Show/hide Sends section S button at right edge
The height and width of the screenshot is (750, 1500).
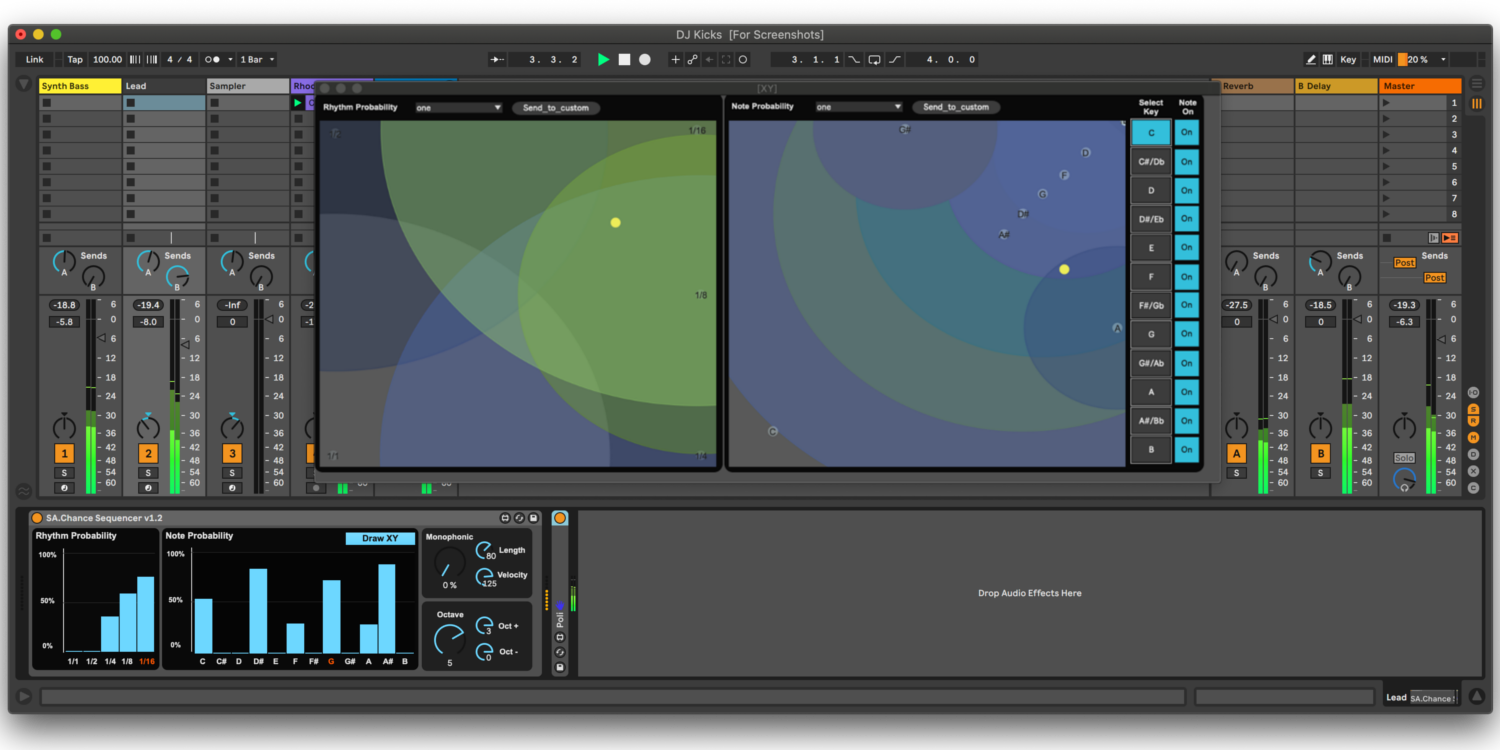coord(1473,409)
